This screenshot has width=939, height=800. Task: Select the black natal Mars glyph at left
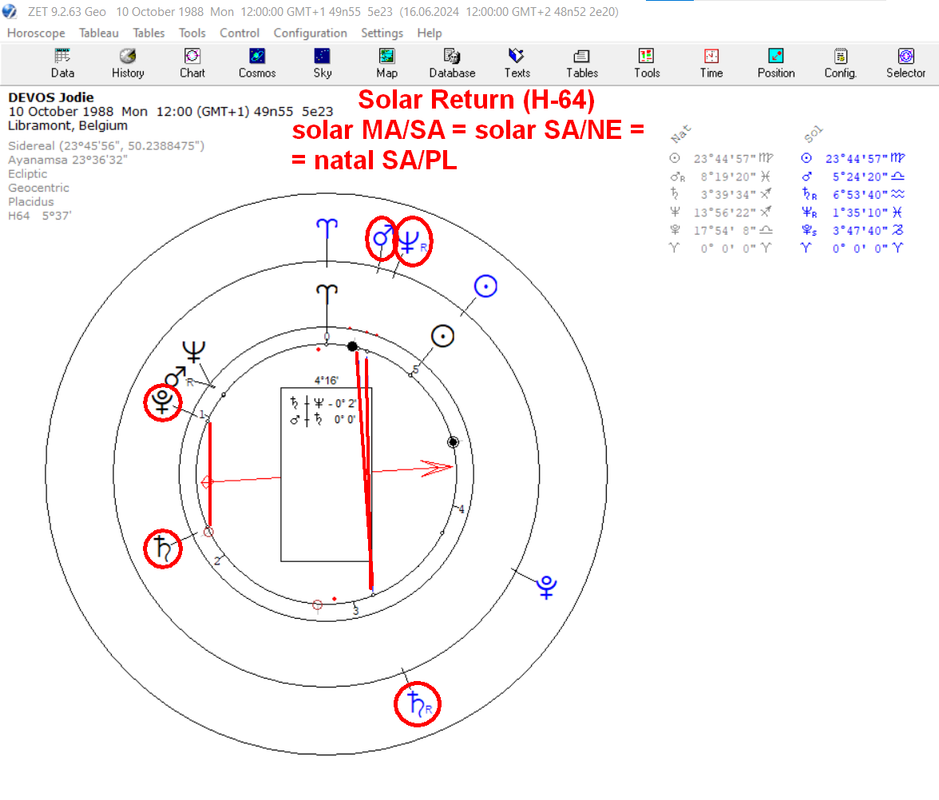[x=175, y=377]
